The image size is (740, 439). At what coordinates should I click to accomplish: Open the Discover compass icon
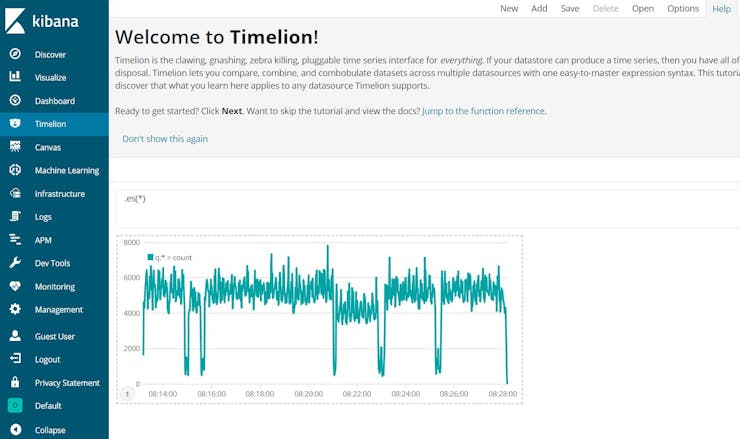(x=15, y=54)
